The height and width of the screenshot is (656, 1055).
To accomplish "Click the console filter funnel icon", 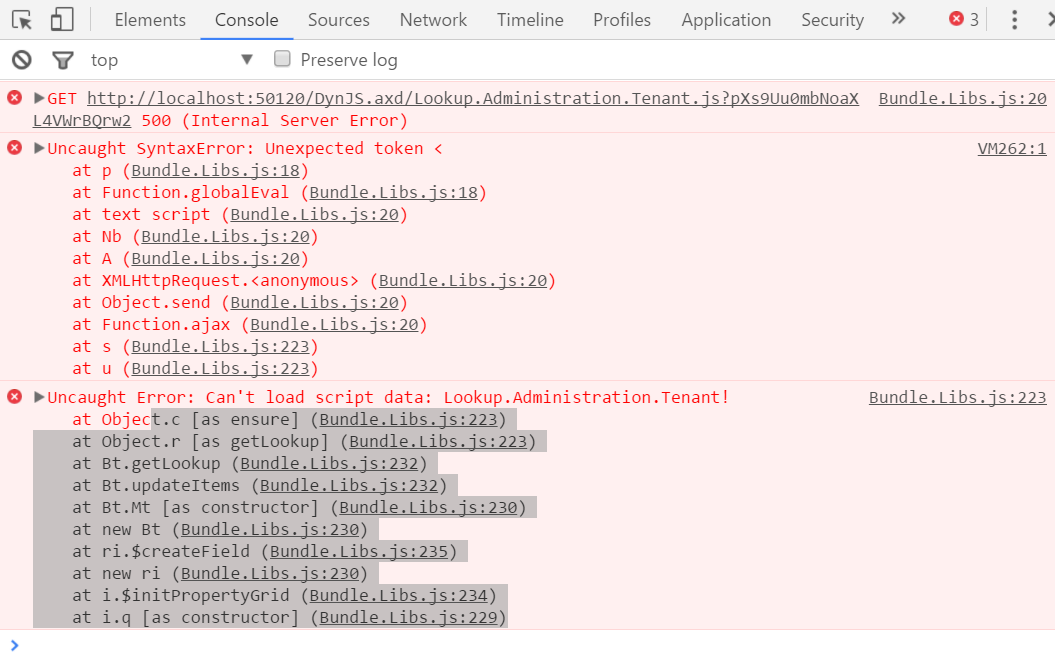I will pyautogui.click(x=63, y=60).
